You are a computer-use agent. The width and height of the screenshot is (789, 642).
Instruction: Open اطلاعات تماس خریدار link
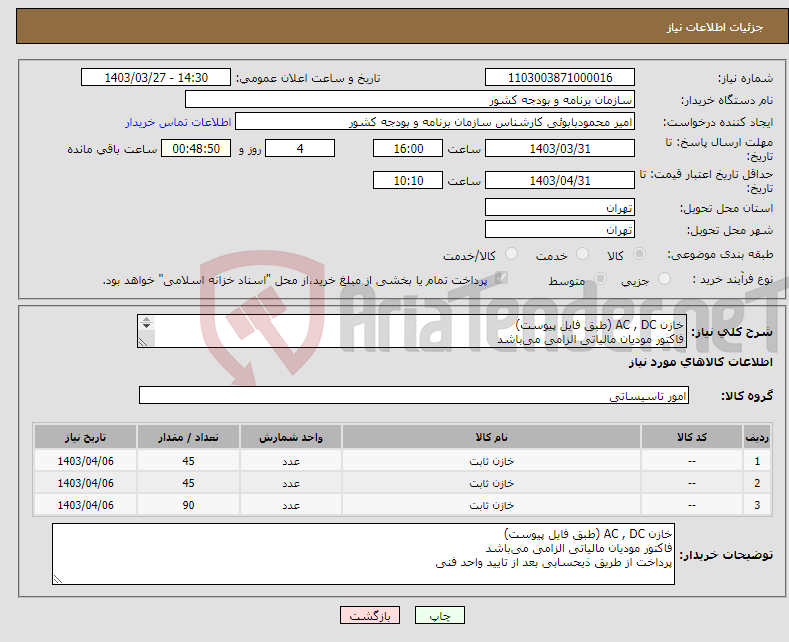tap(178, 122)
